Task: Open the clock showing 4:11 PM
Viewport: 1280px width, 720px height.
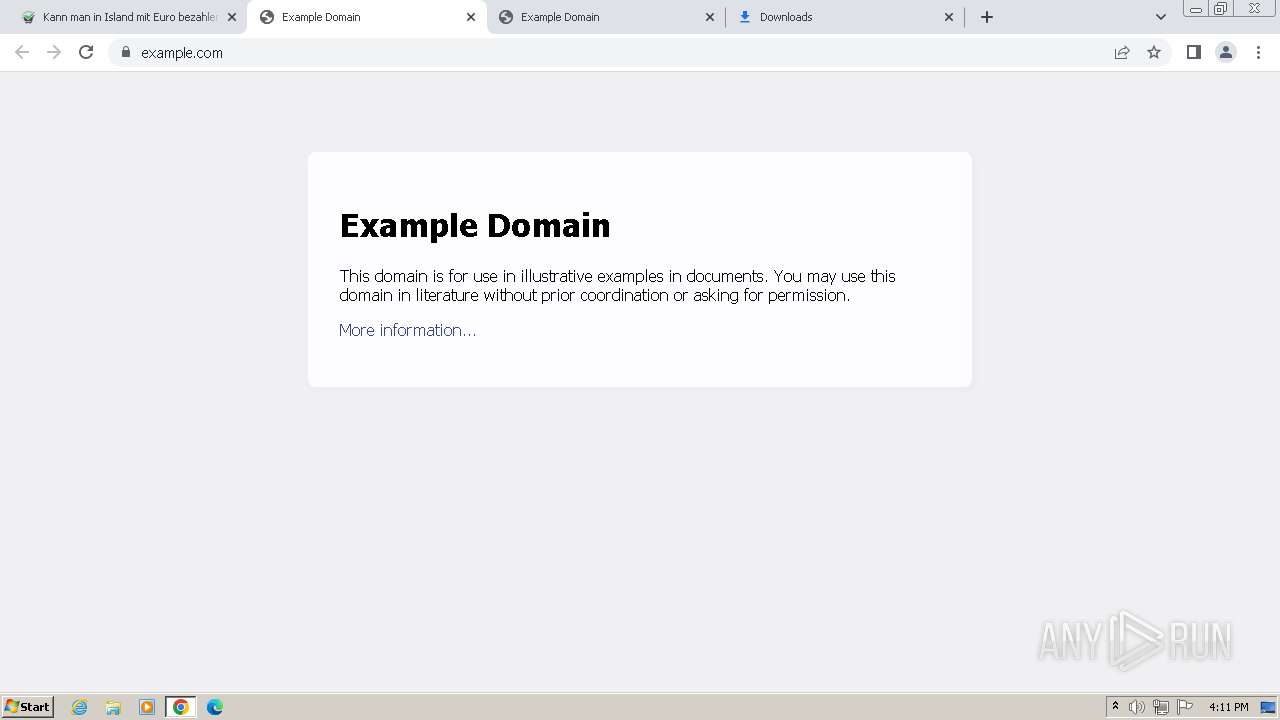Action: (x=1228, y=707)
